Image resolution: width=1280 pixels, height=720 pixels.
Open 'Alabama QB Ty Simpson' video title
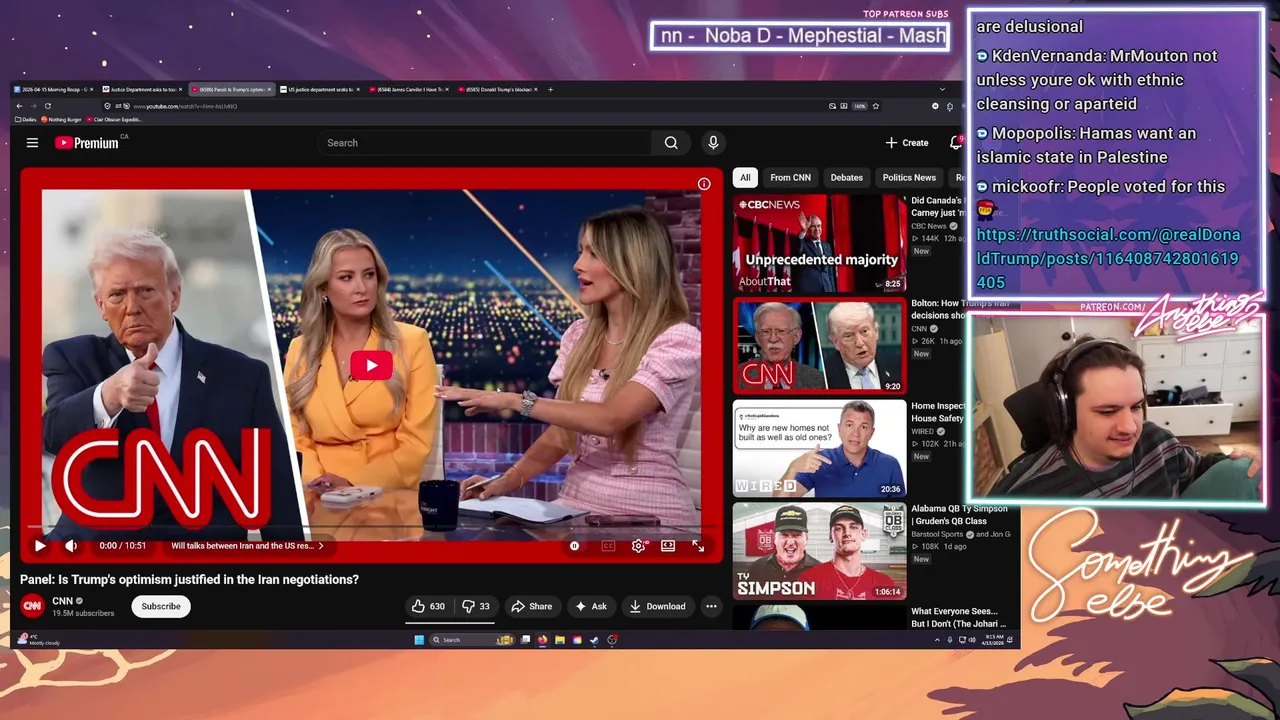960,515
